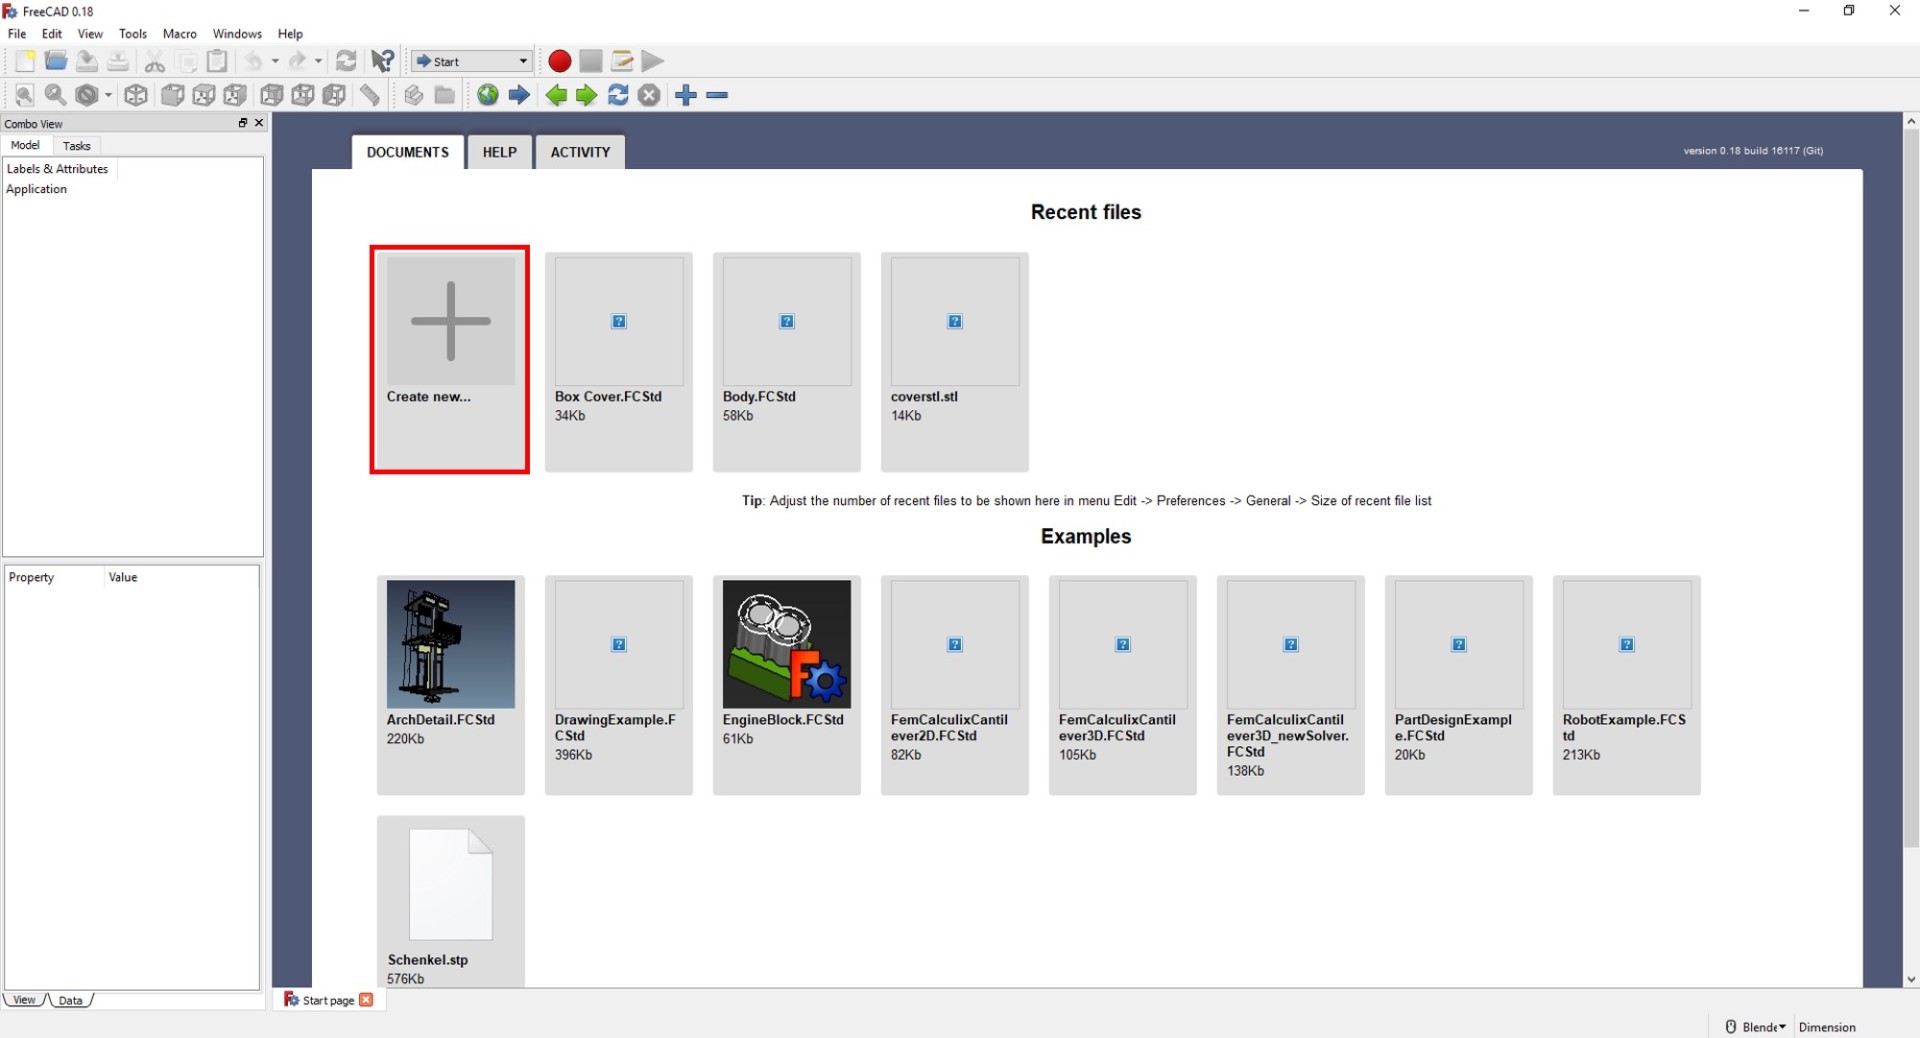Select the Paste clipboard icon
Screen dimensions: 1920x1038
[217, 61]
